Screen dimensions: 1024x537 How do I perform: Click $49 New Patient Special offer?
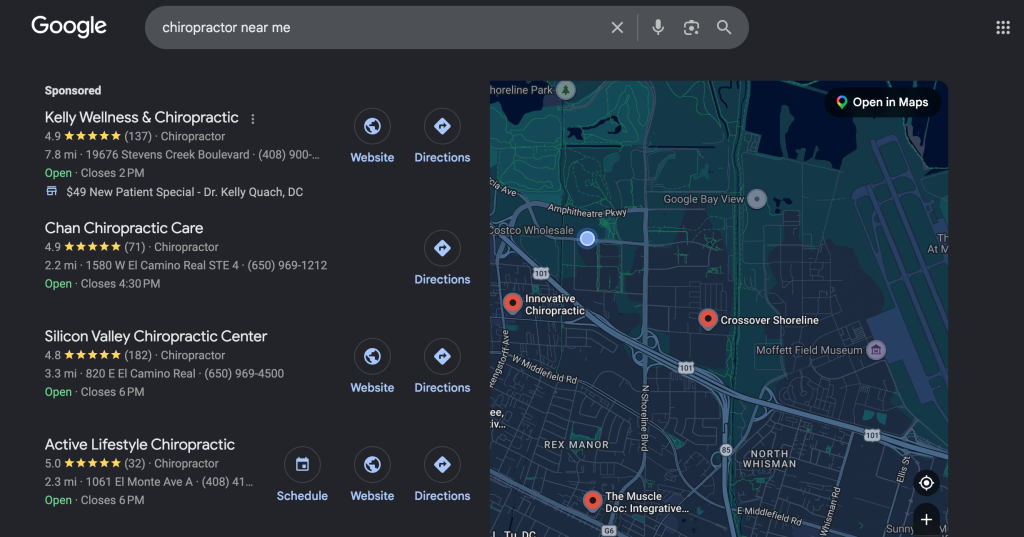pyautogui.click(x=184, y=192)
